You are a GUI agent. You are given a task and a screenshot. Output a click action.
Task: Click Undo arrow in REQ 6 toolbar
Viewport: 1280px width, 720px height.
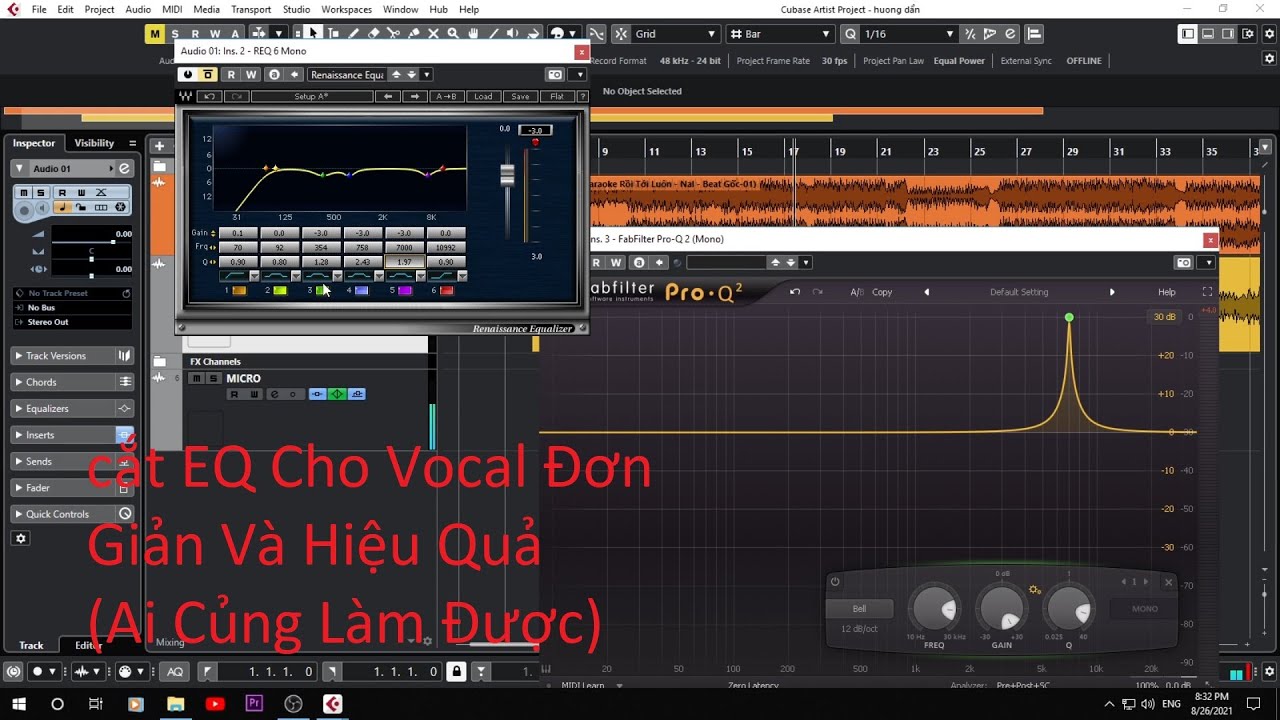(x=209, y=96)
